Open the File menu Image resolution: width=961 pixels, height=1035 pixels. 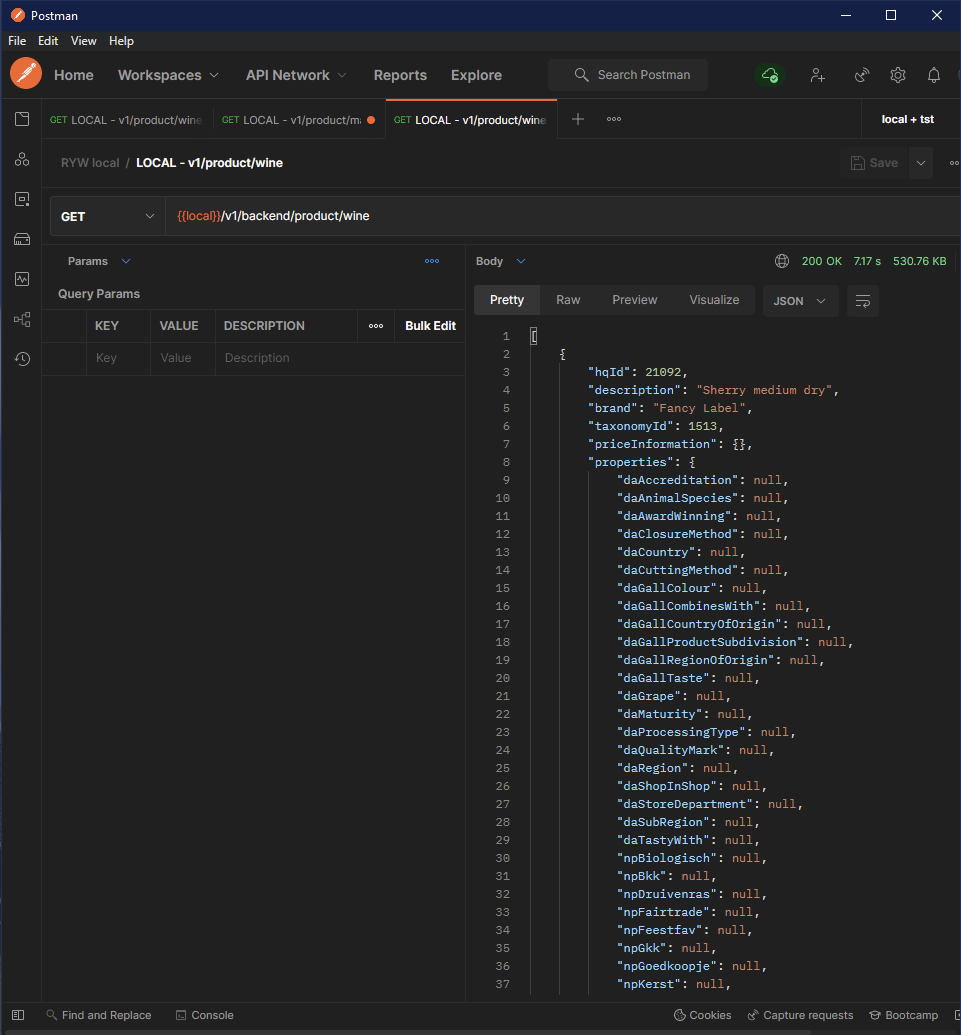17,41
